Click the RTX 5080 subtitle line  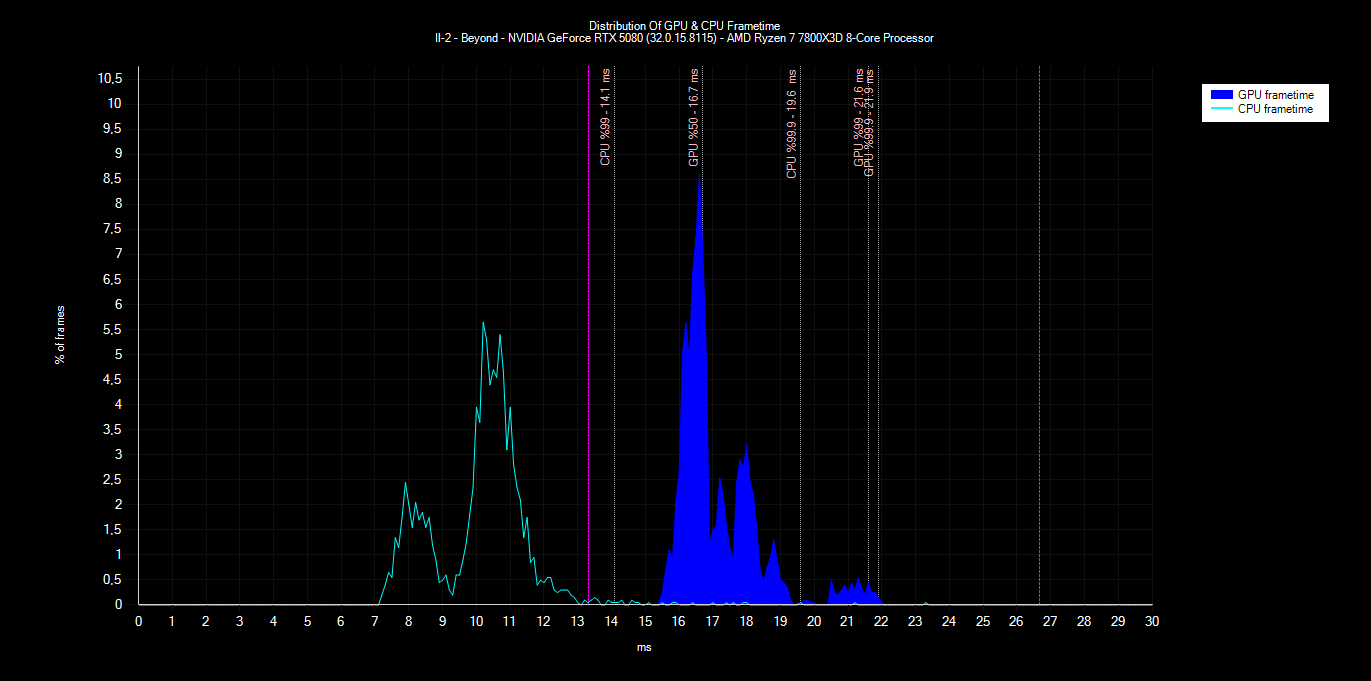[684, 38]
